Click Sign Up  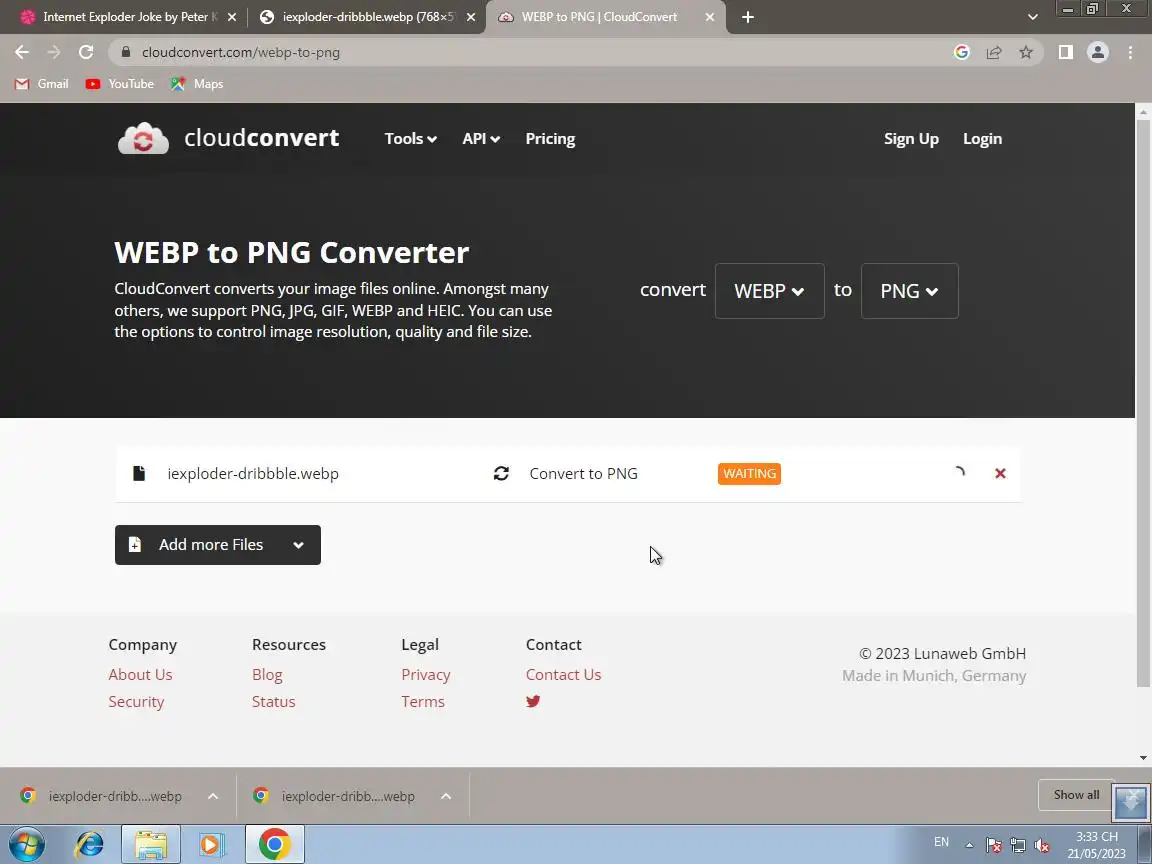click(x=911, y=139)
